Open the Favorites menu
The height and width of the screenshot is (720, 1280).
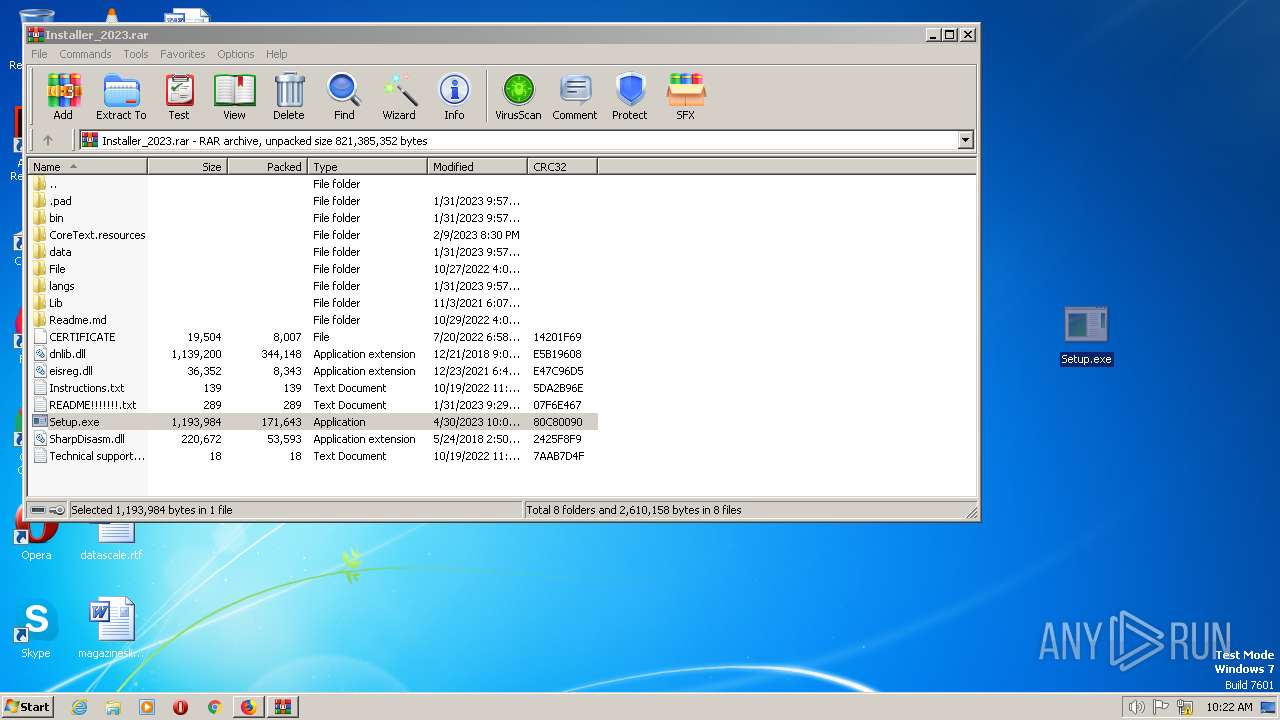point(183,54)
